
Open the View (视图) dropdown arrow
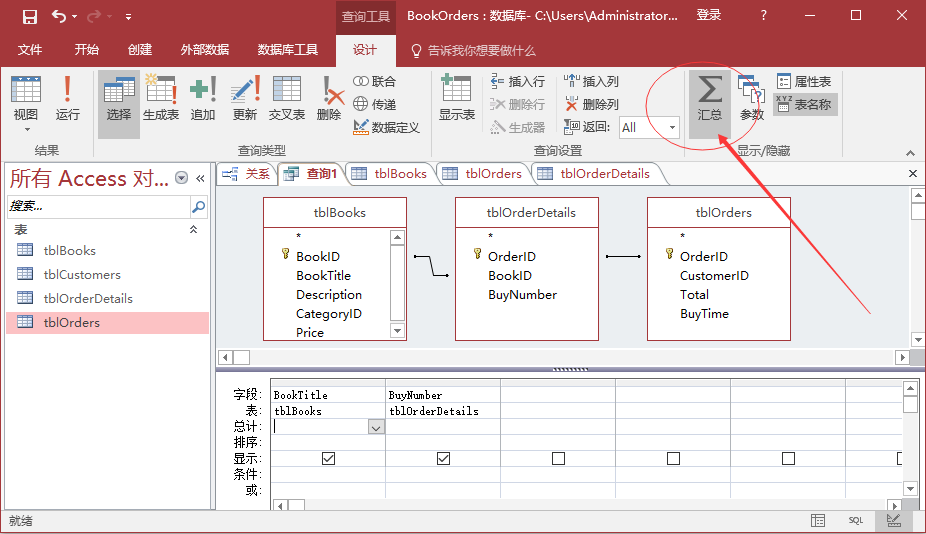(26, 129)
